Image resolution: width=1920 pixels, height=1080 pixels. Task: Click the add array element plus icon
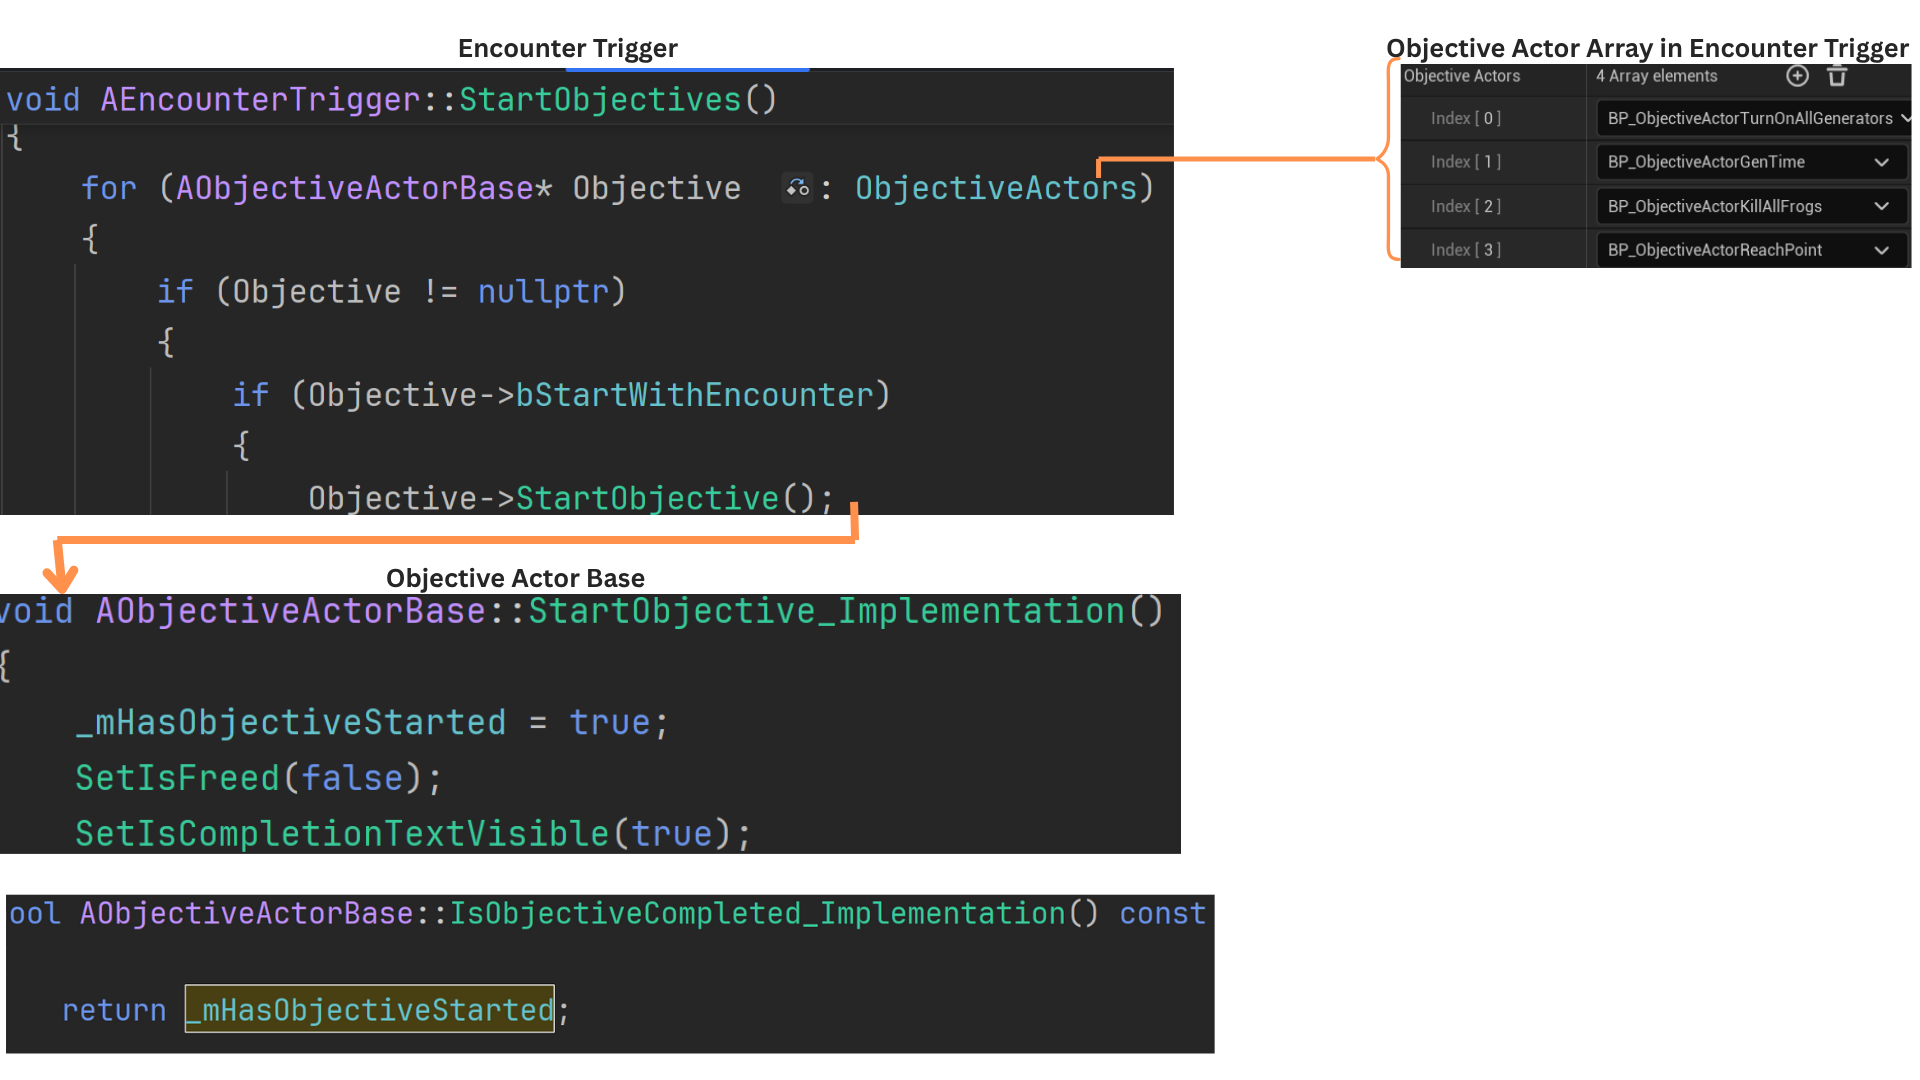pyautogui.click(x=1797, y=76)
